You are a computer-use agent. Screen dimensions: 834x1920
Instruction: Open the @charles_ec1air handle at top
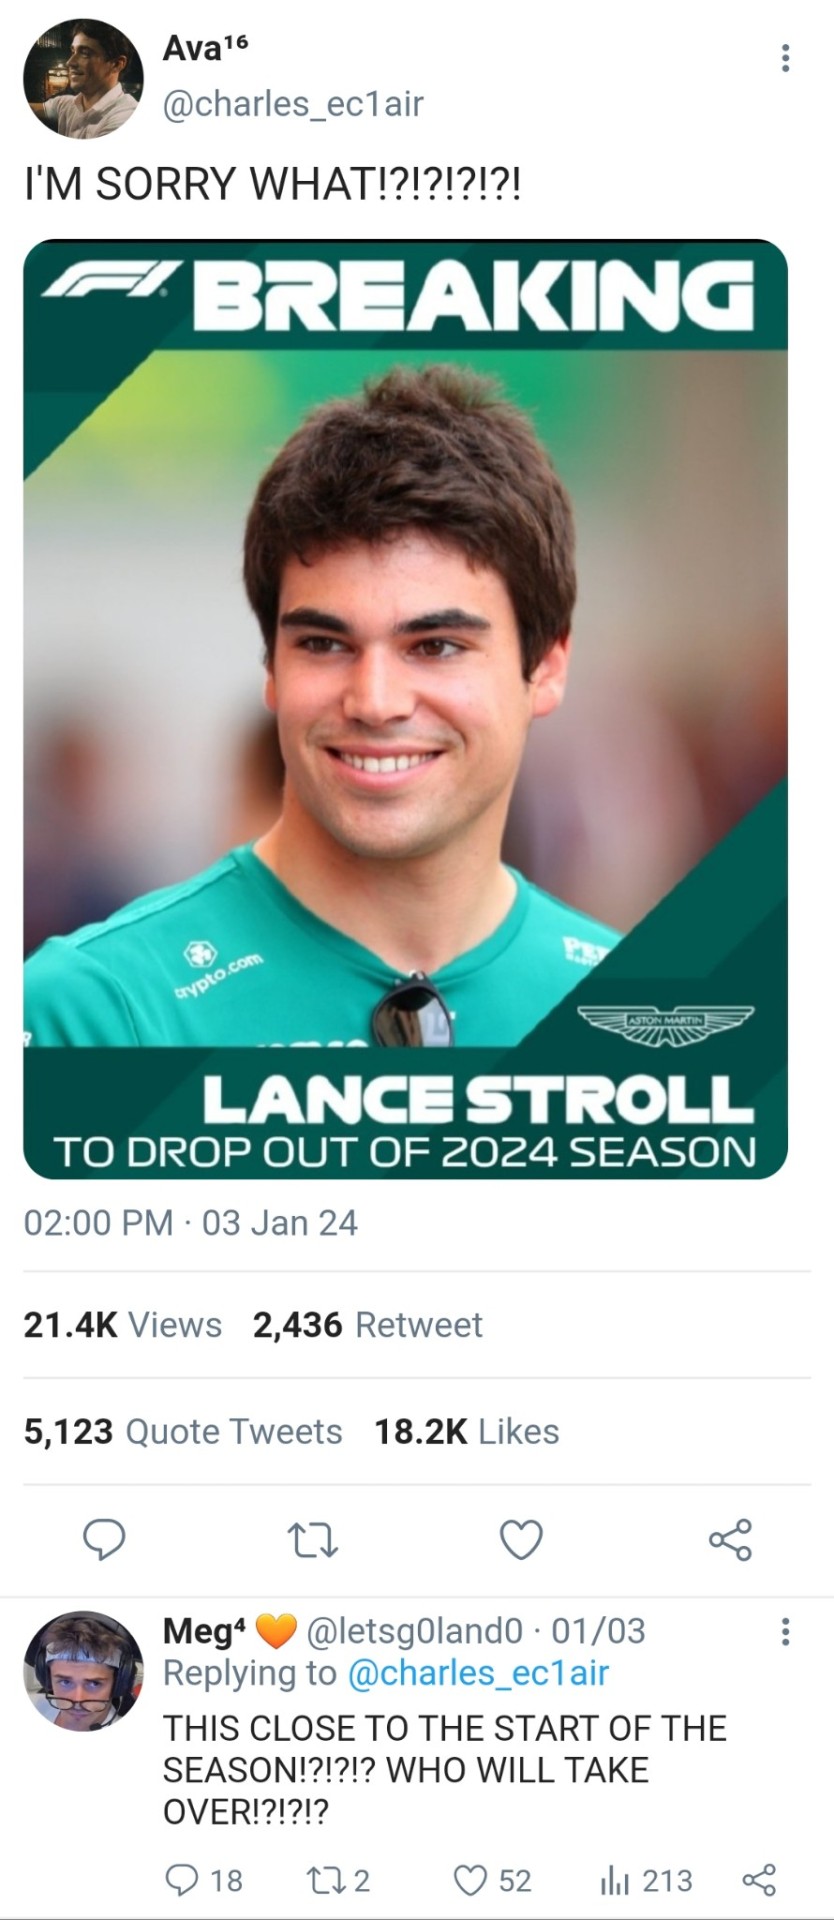293,103
